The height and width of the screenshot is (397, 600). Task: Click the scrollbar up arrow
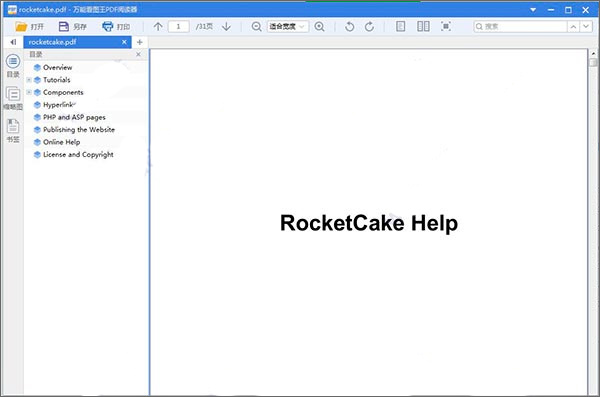coord(593,54)
